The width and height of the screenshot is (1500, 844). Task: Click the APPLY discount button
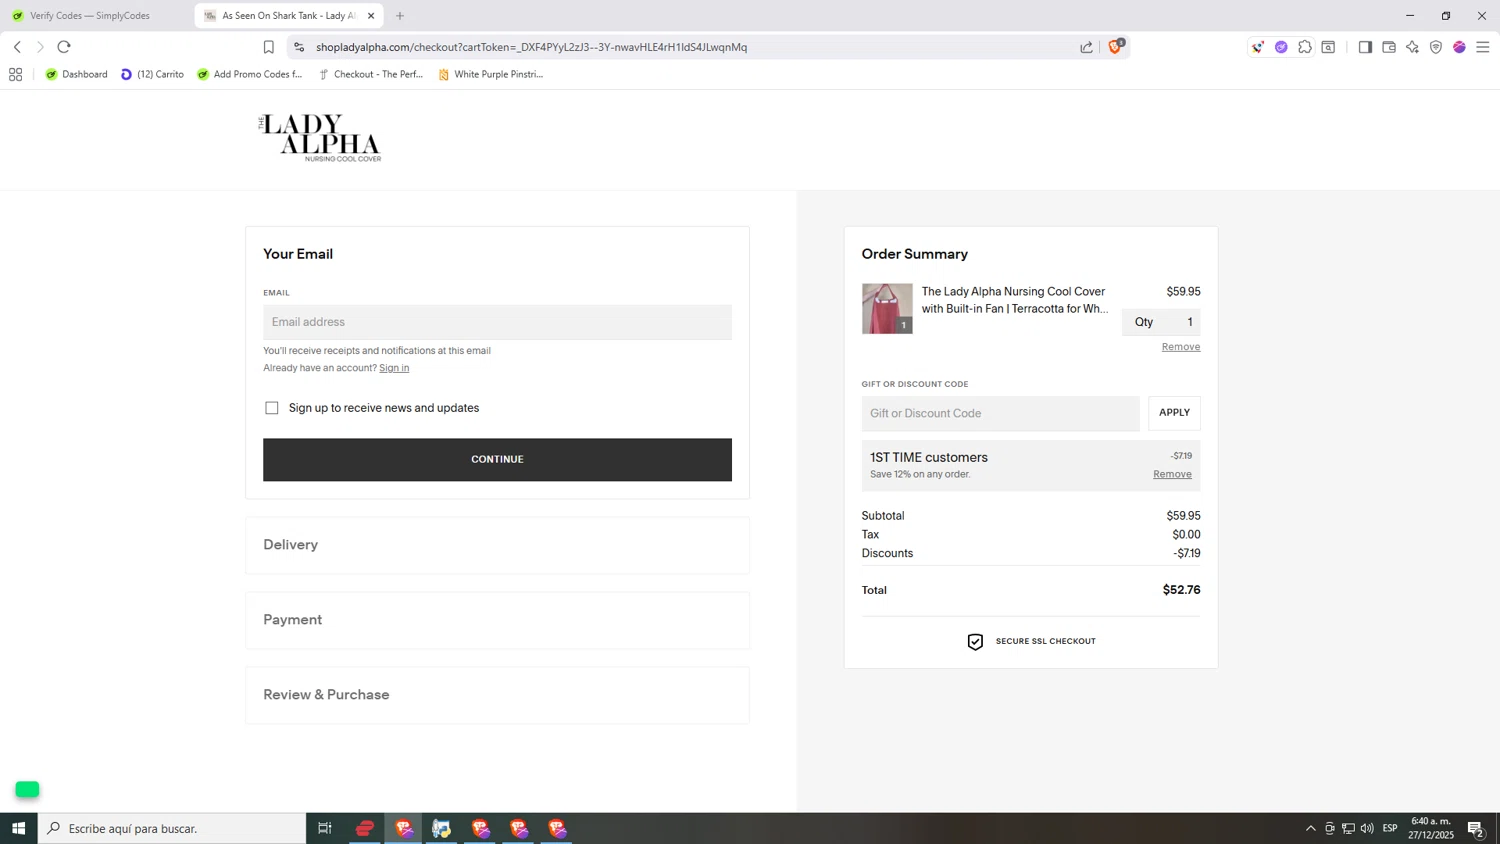tap(1174, 413)
